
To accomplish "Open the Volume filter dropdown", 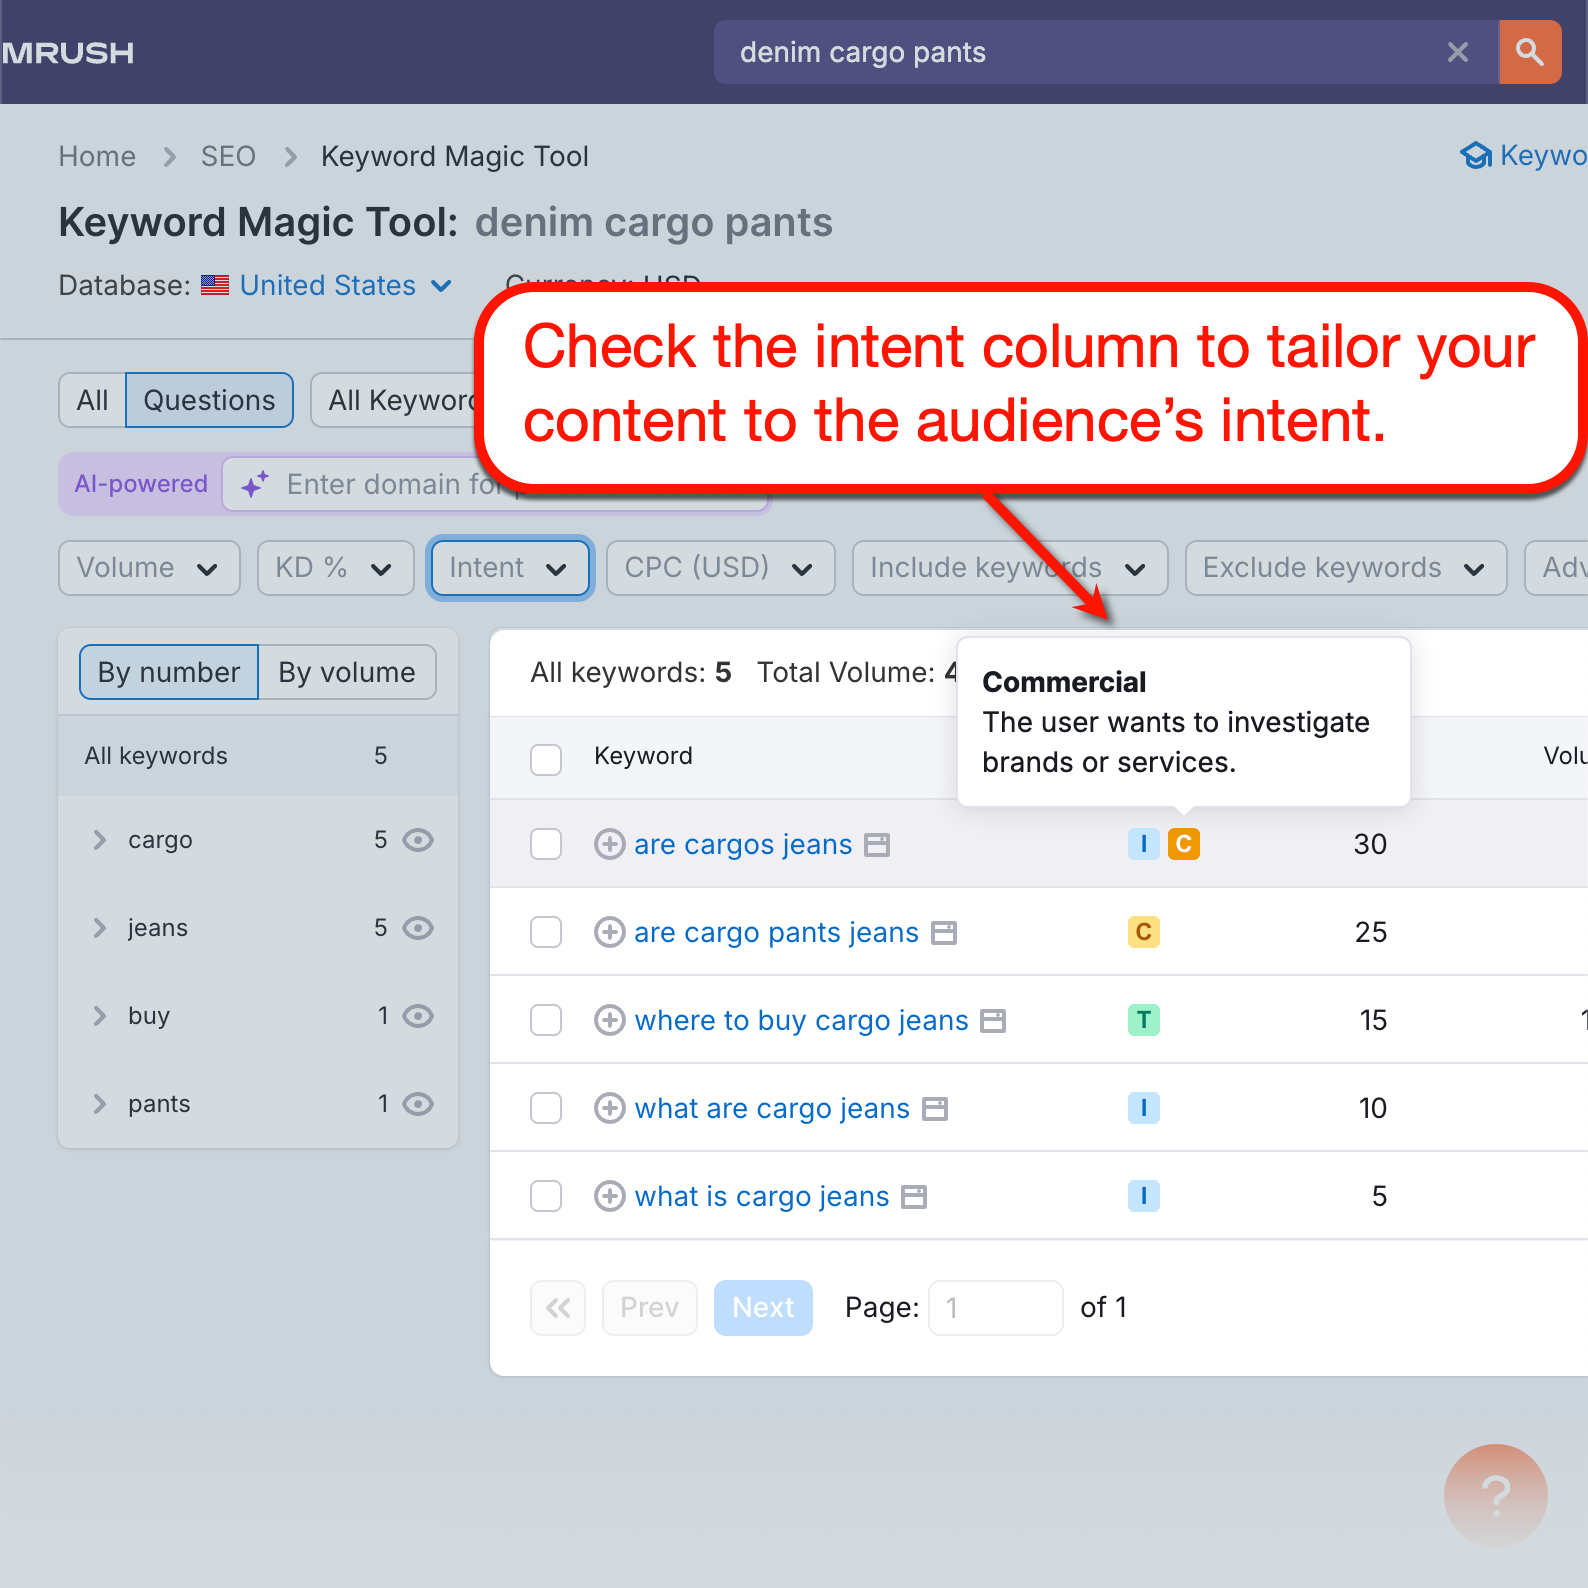I will 149,568.
